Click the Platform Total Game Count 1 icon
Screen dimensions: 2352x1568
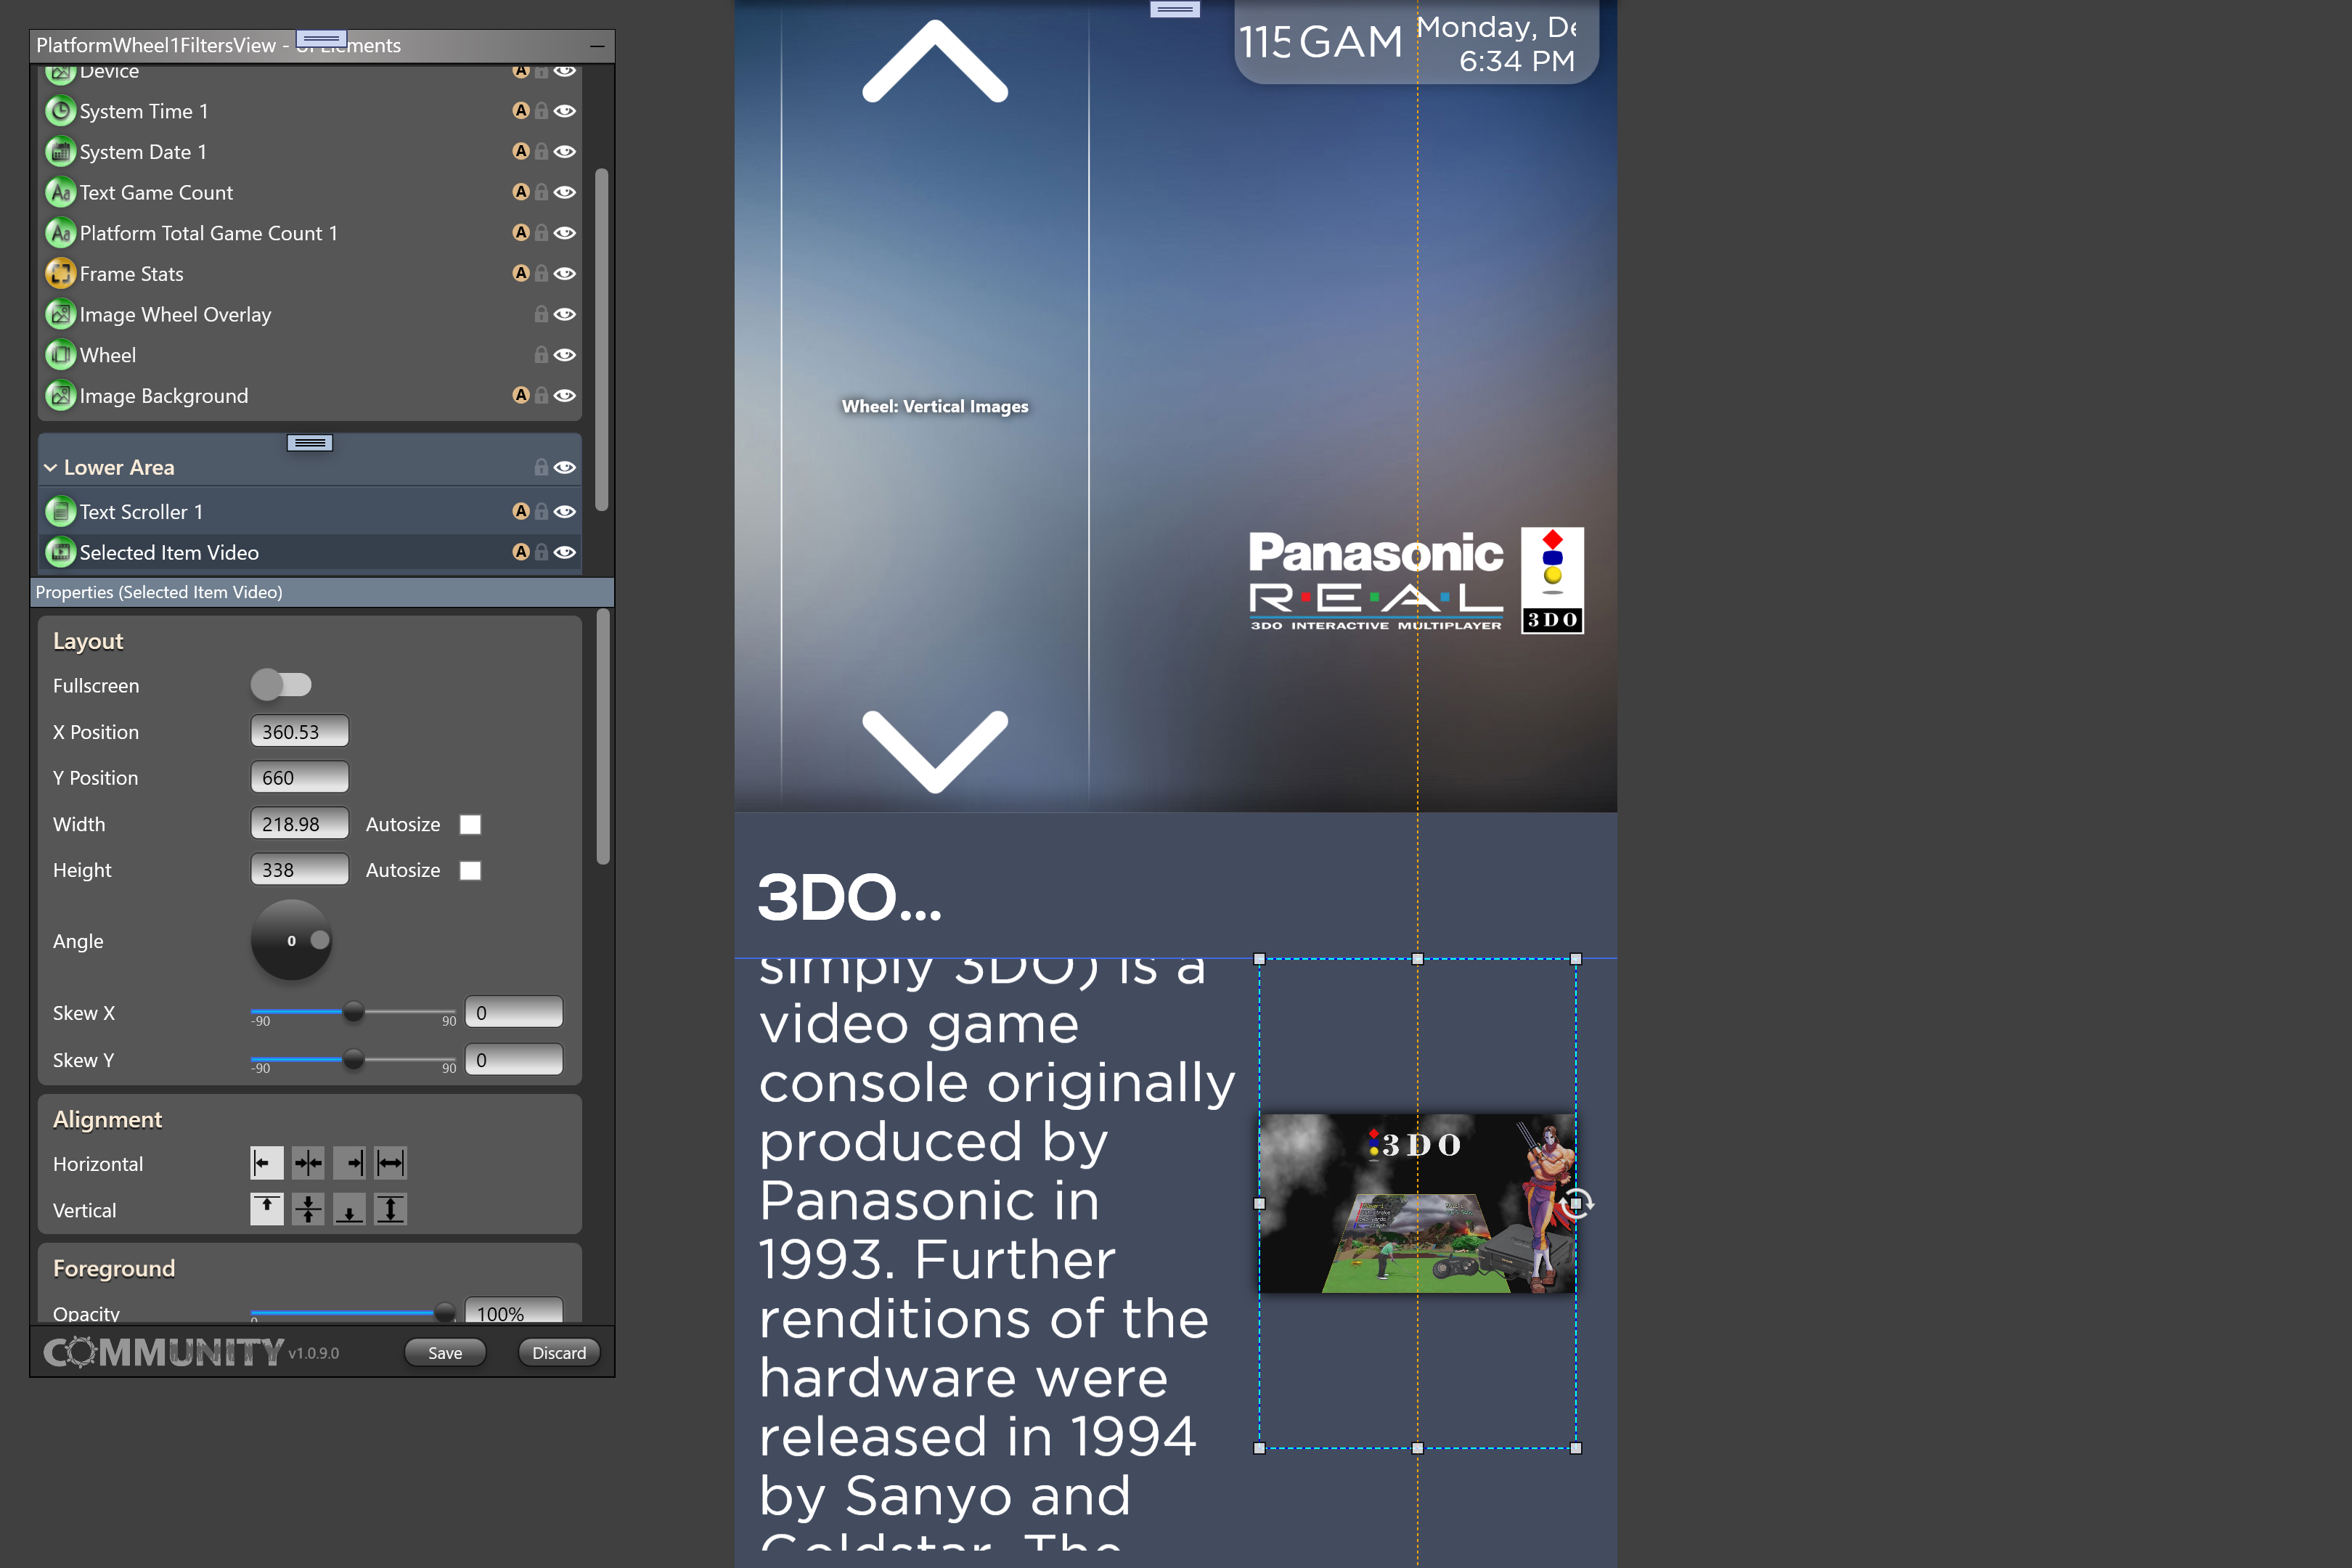click(x=61, y=233)
